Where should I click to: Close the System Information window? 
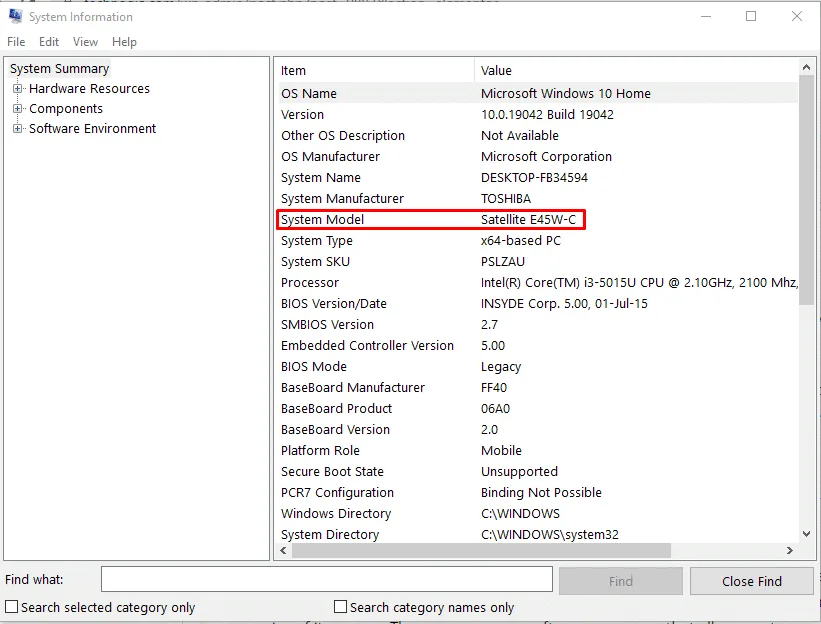click(796, 16)
